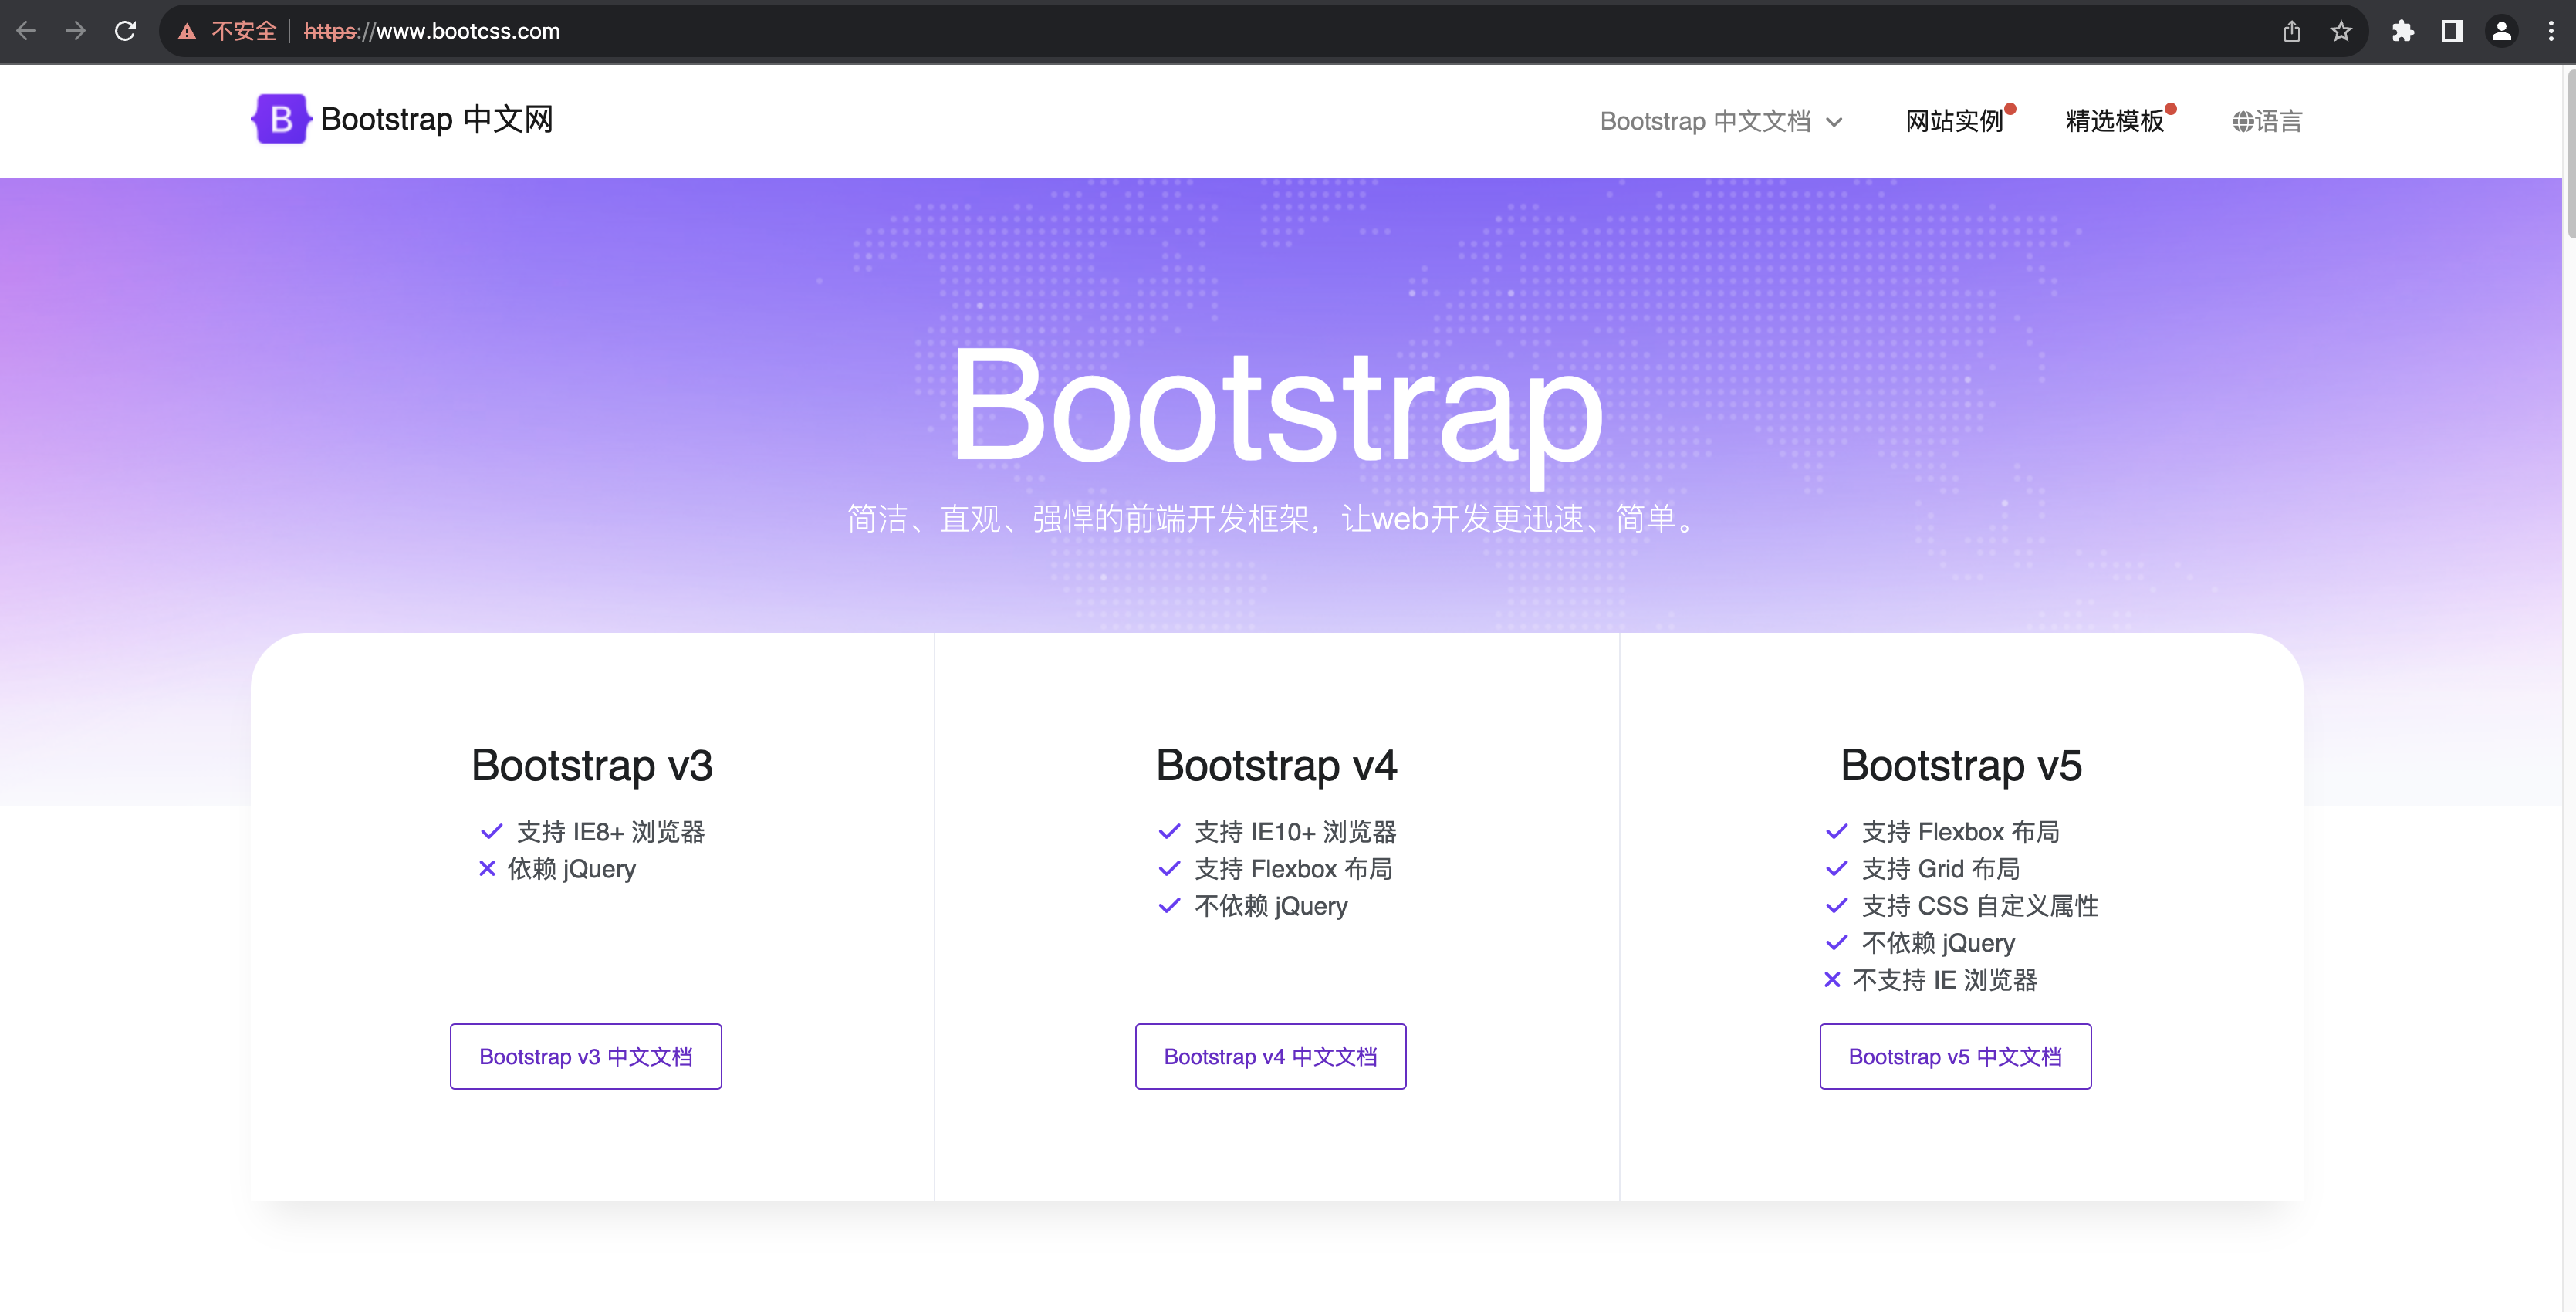Click 支持 IE10+ 浏览器 text

click(x=1295, y=832)
